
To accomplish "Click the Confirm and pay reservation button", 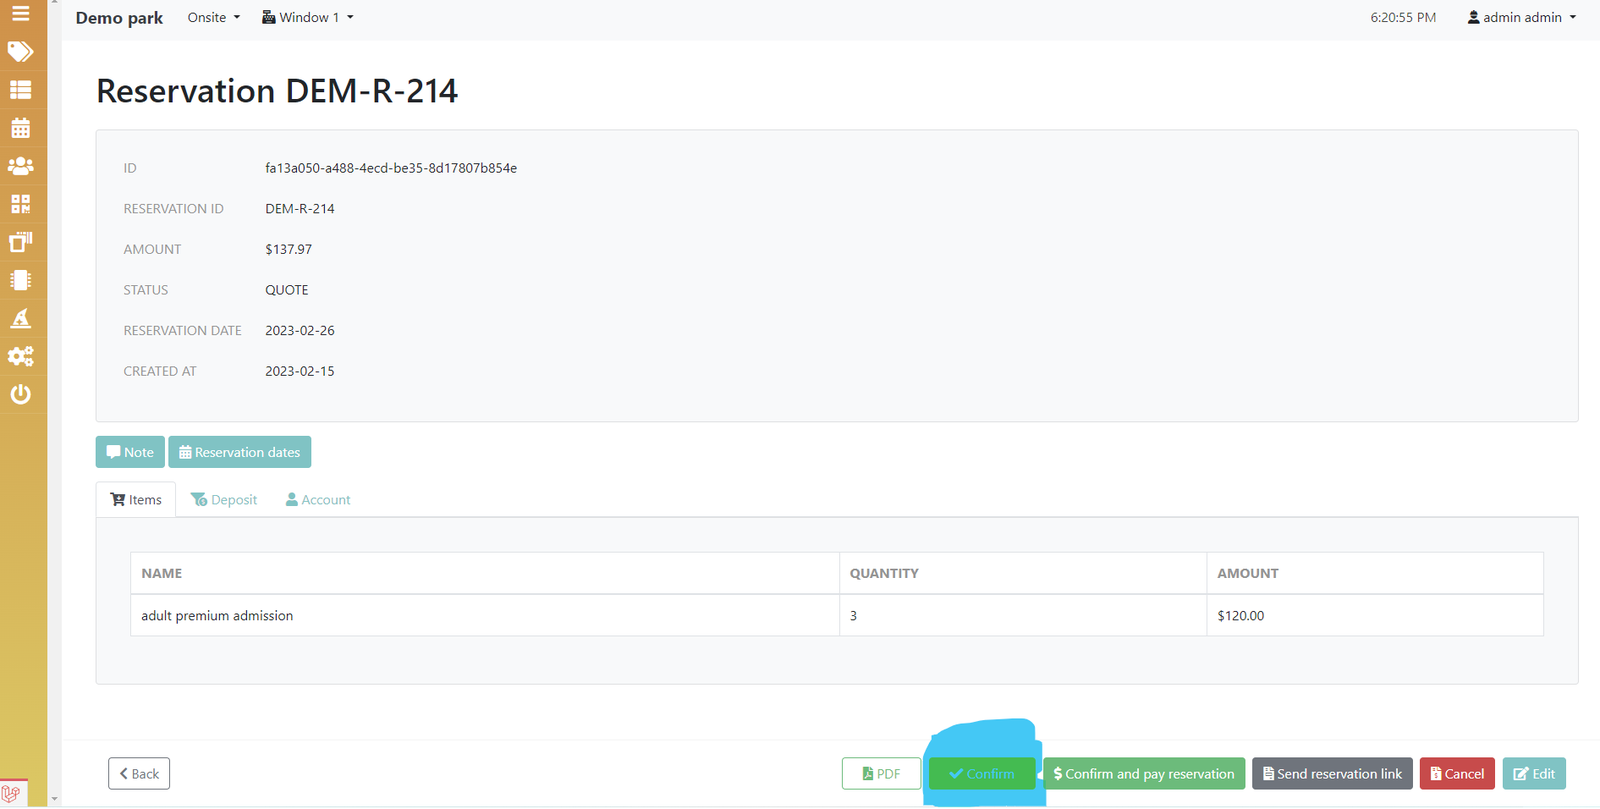I will 1144,774.
